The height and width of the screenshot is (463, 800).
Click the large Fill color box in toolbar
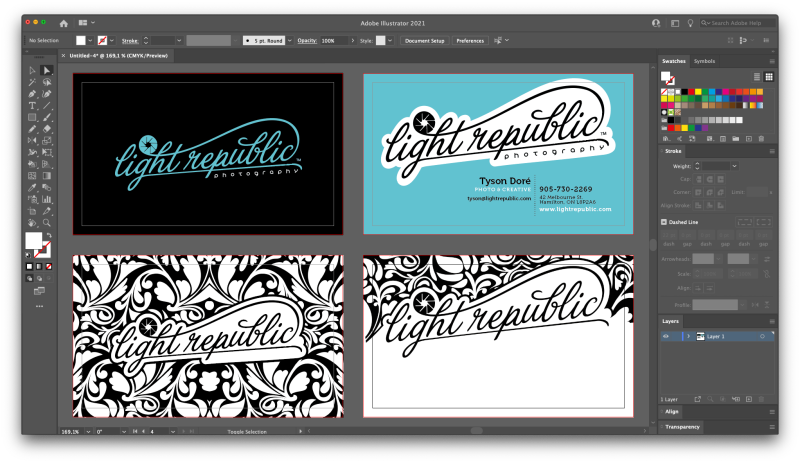click(x=34, y=241)
